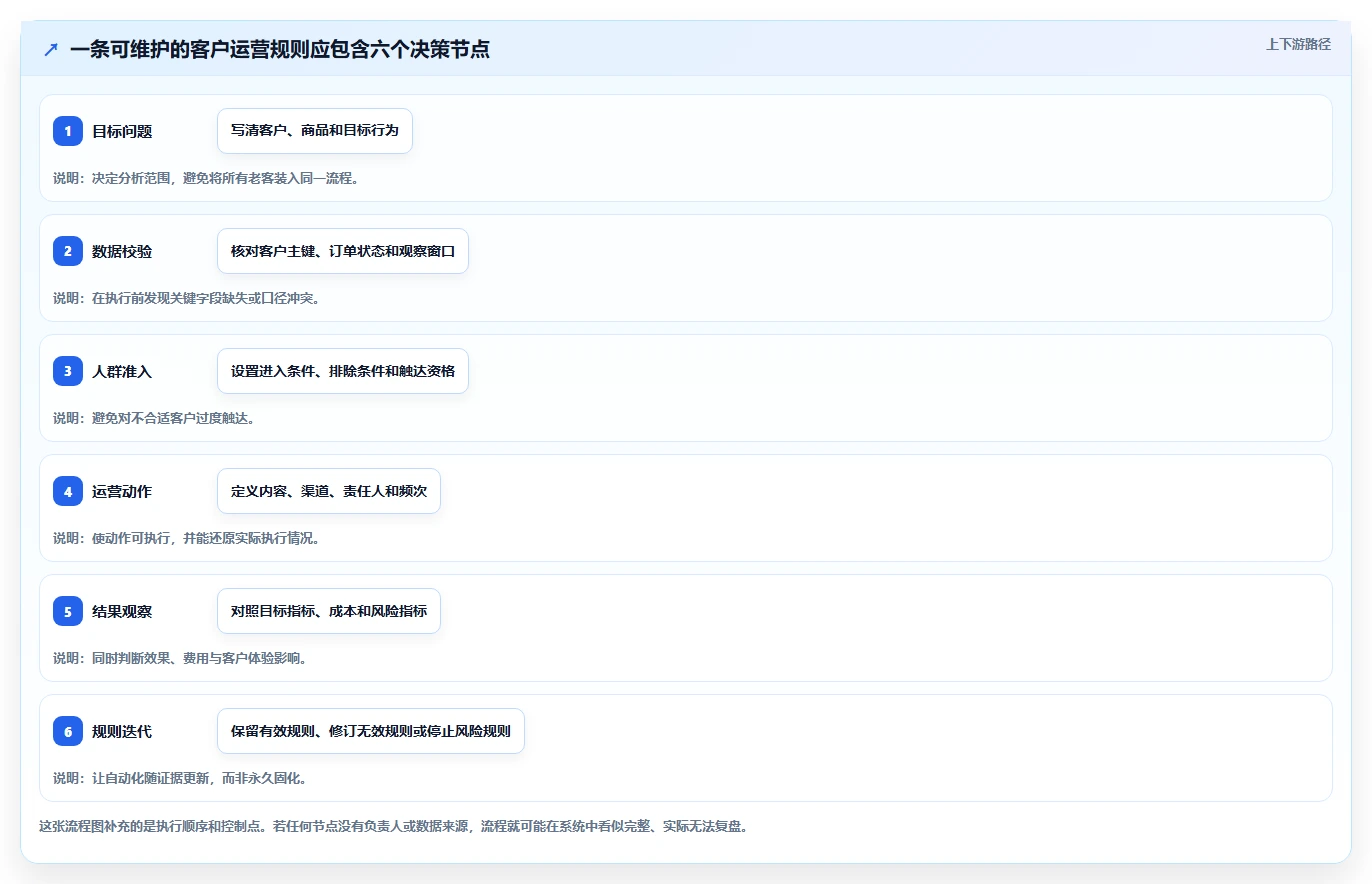Open the 核对客户主键、订单状态和观察窗口 chip

coord(343,251)
